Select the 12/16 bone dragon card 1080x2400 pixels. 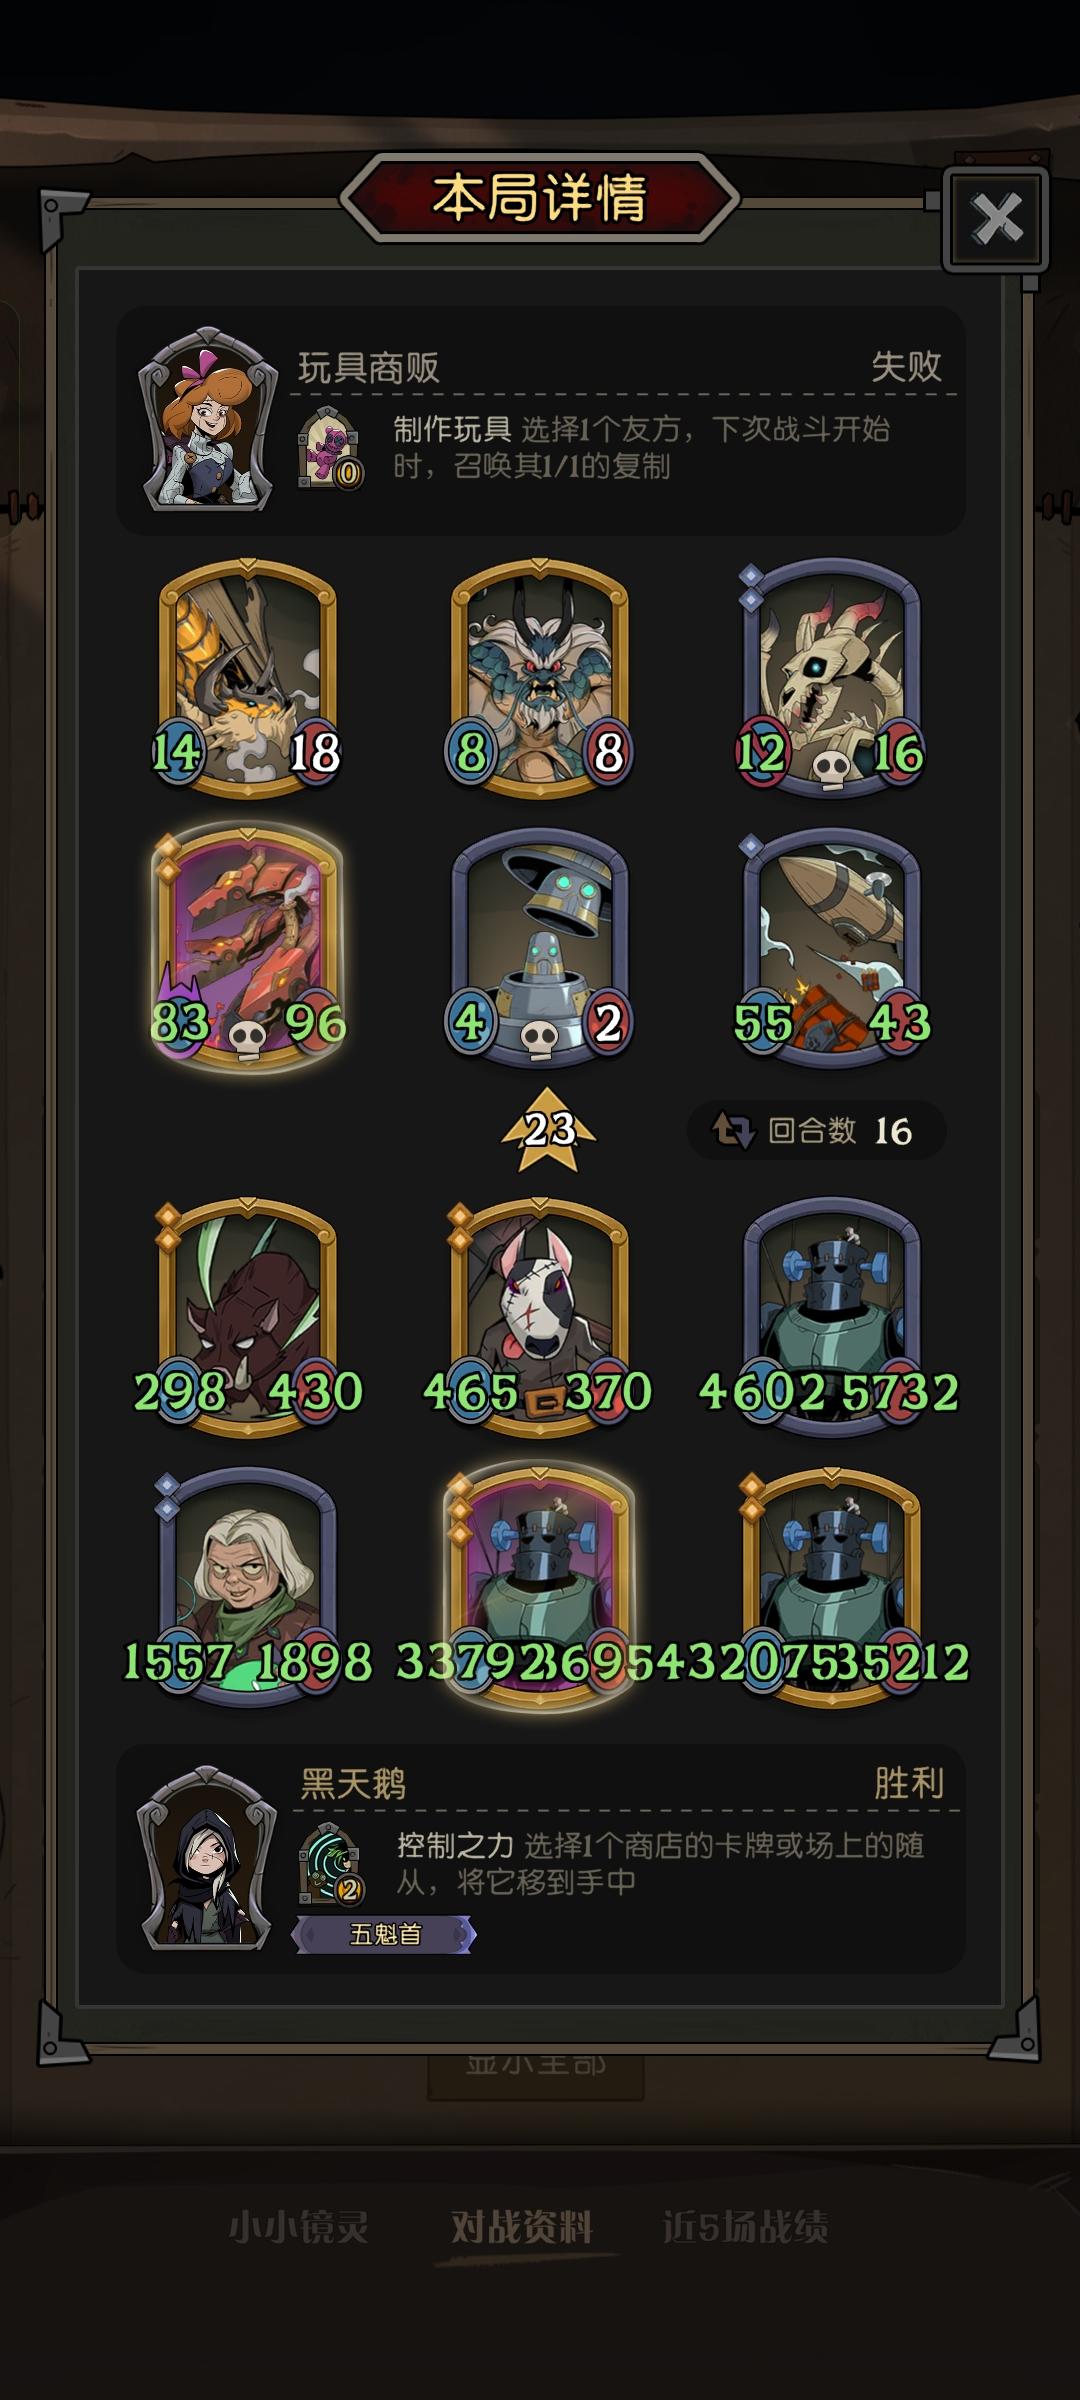tap(831, 679)
